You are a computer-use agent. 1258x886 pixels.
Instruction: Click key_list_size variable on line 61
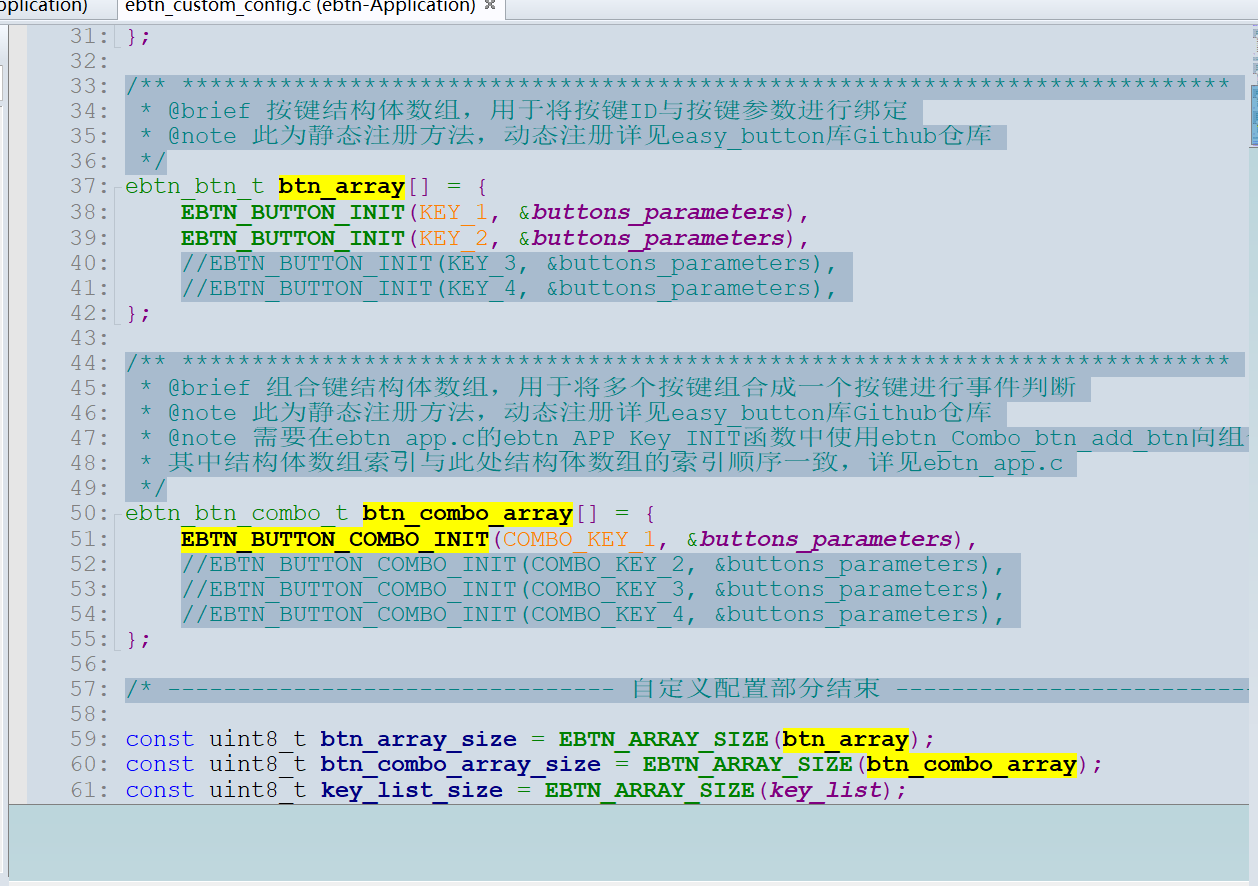[x=412, y=790]
